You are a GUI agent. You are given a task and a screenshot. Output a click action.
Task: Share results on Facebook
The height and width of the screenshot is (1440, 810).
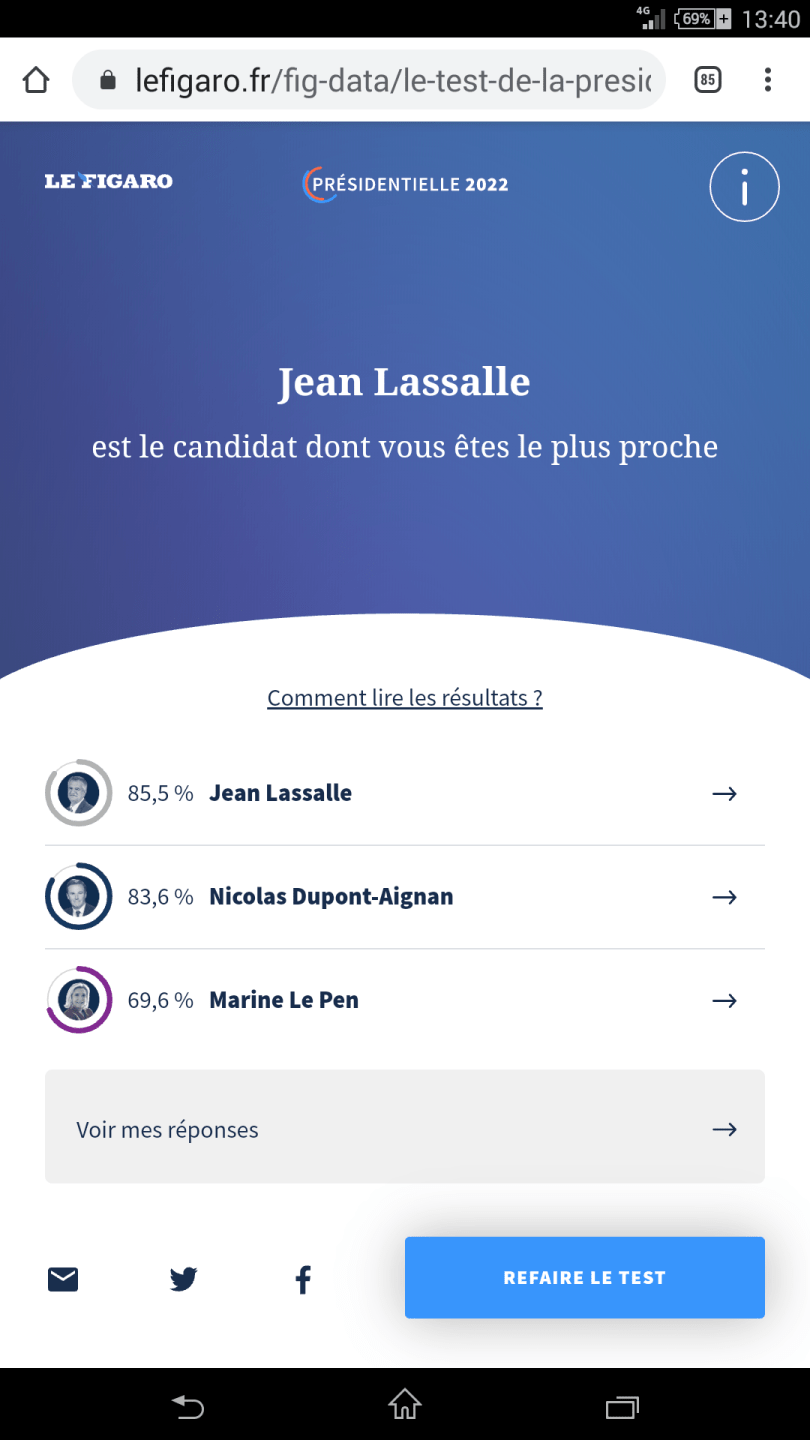[x=303, y=1278]
